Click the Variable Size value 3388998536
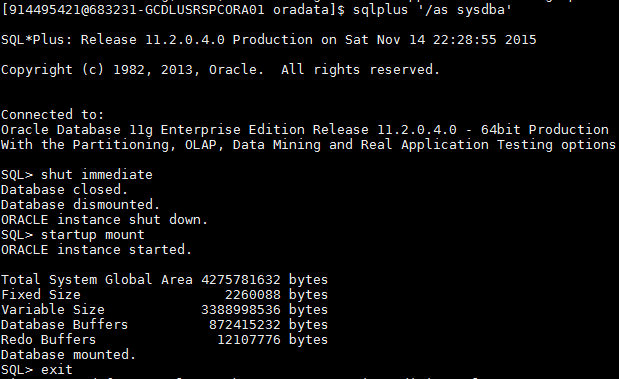 coord(241,310)
